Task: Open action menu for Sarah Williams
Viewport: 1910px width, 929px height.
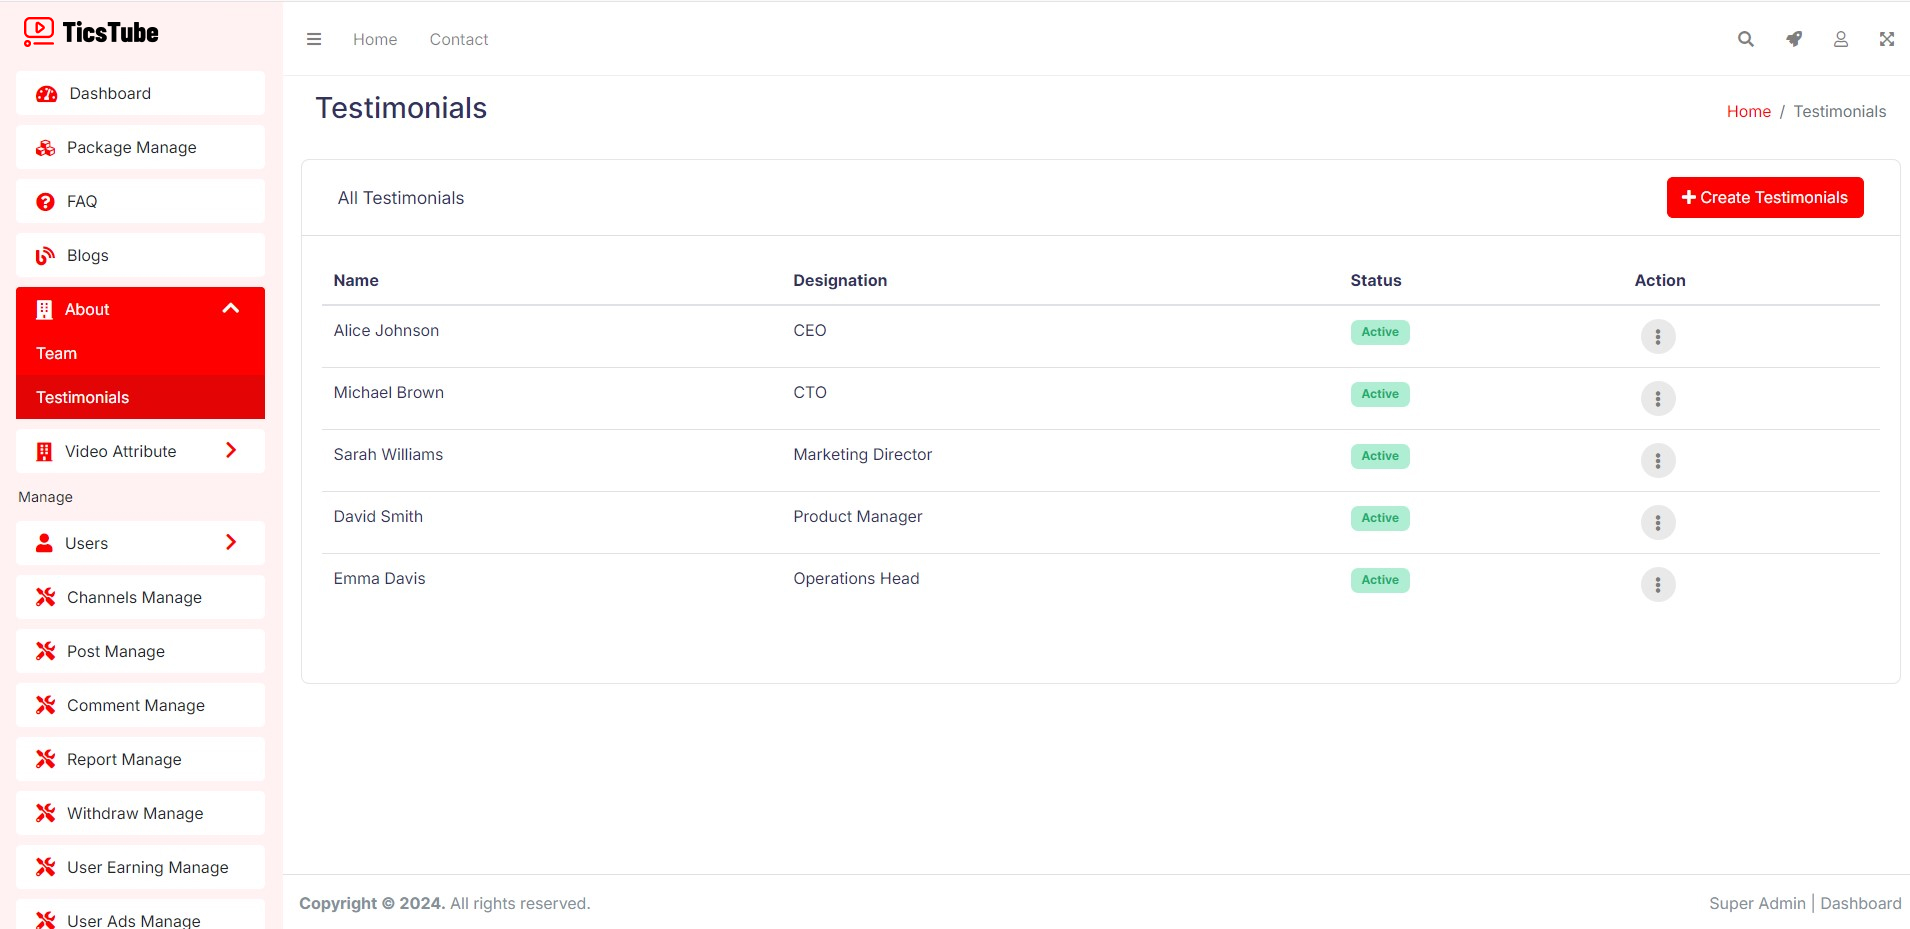Action: 1657,461
